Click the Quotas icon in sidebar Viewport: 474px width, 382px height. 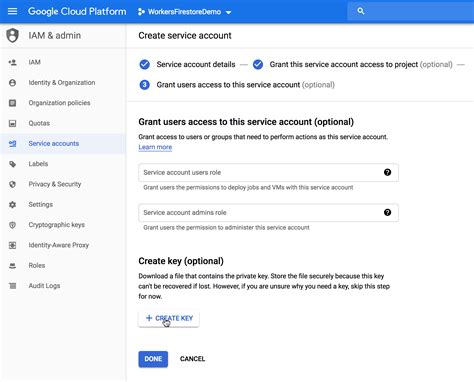coord(13,123)
